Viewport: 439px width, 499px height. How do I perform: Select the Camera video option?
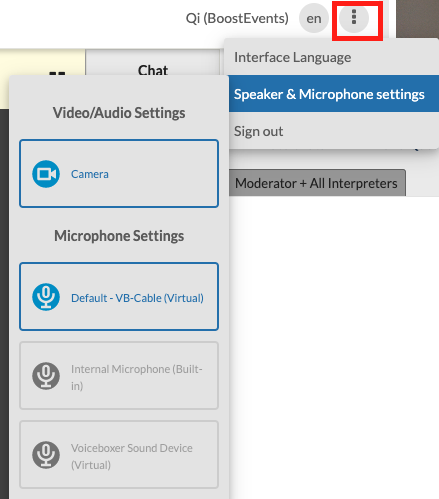click(119, 174)
